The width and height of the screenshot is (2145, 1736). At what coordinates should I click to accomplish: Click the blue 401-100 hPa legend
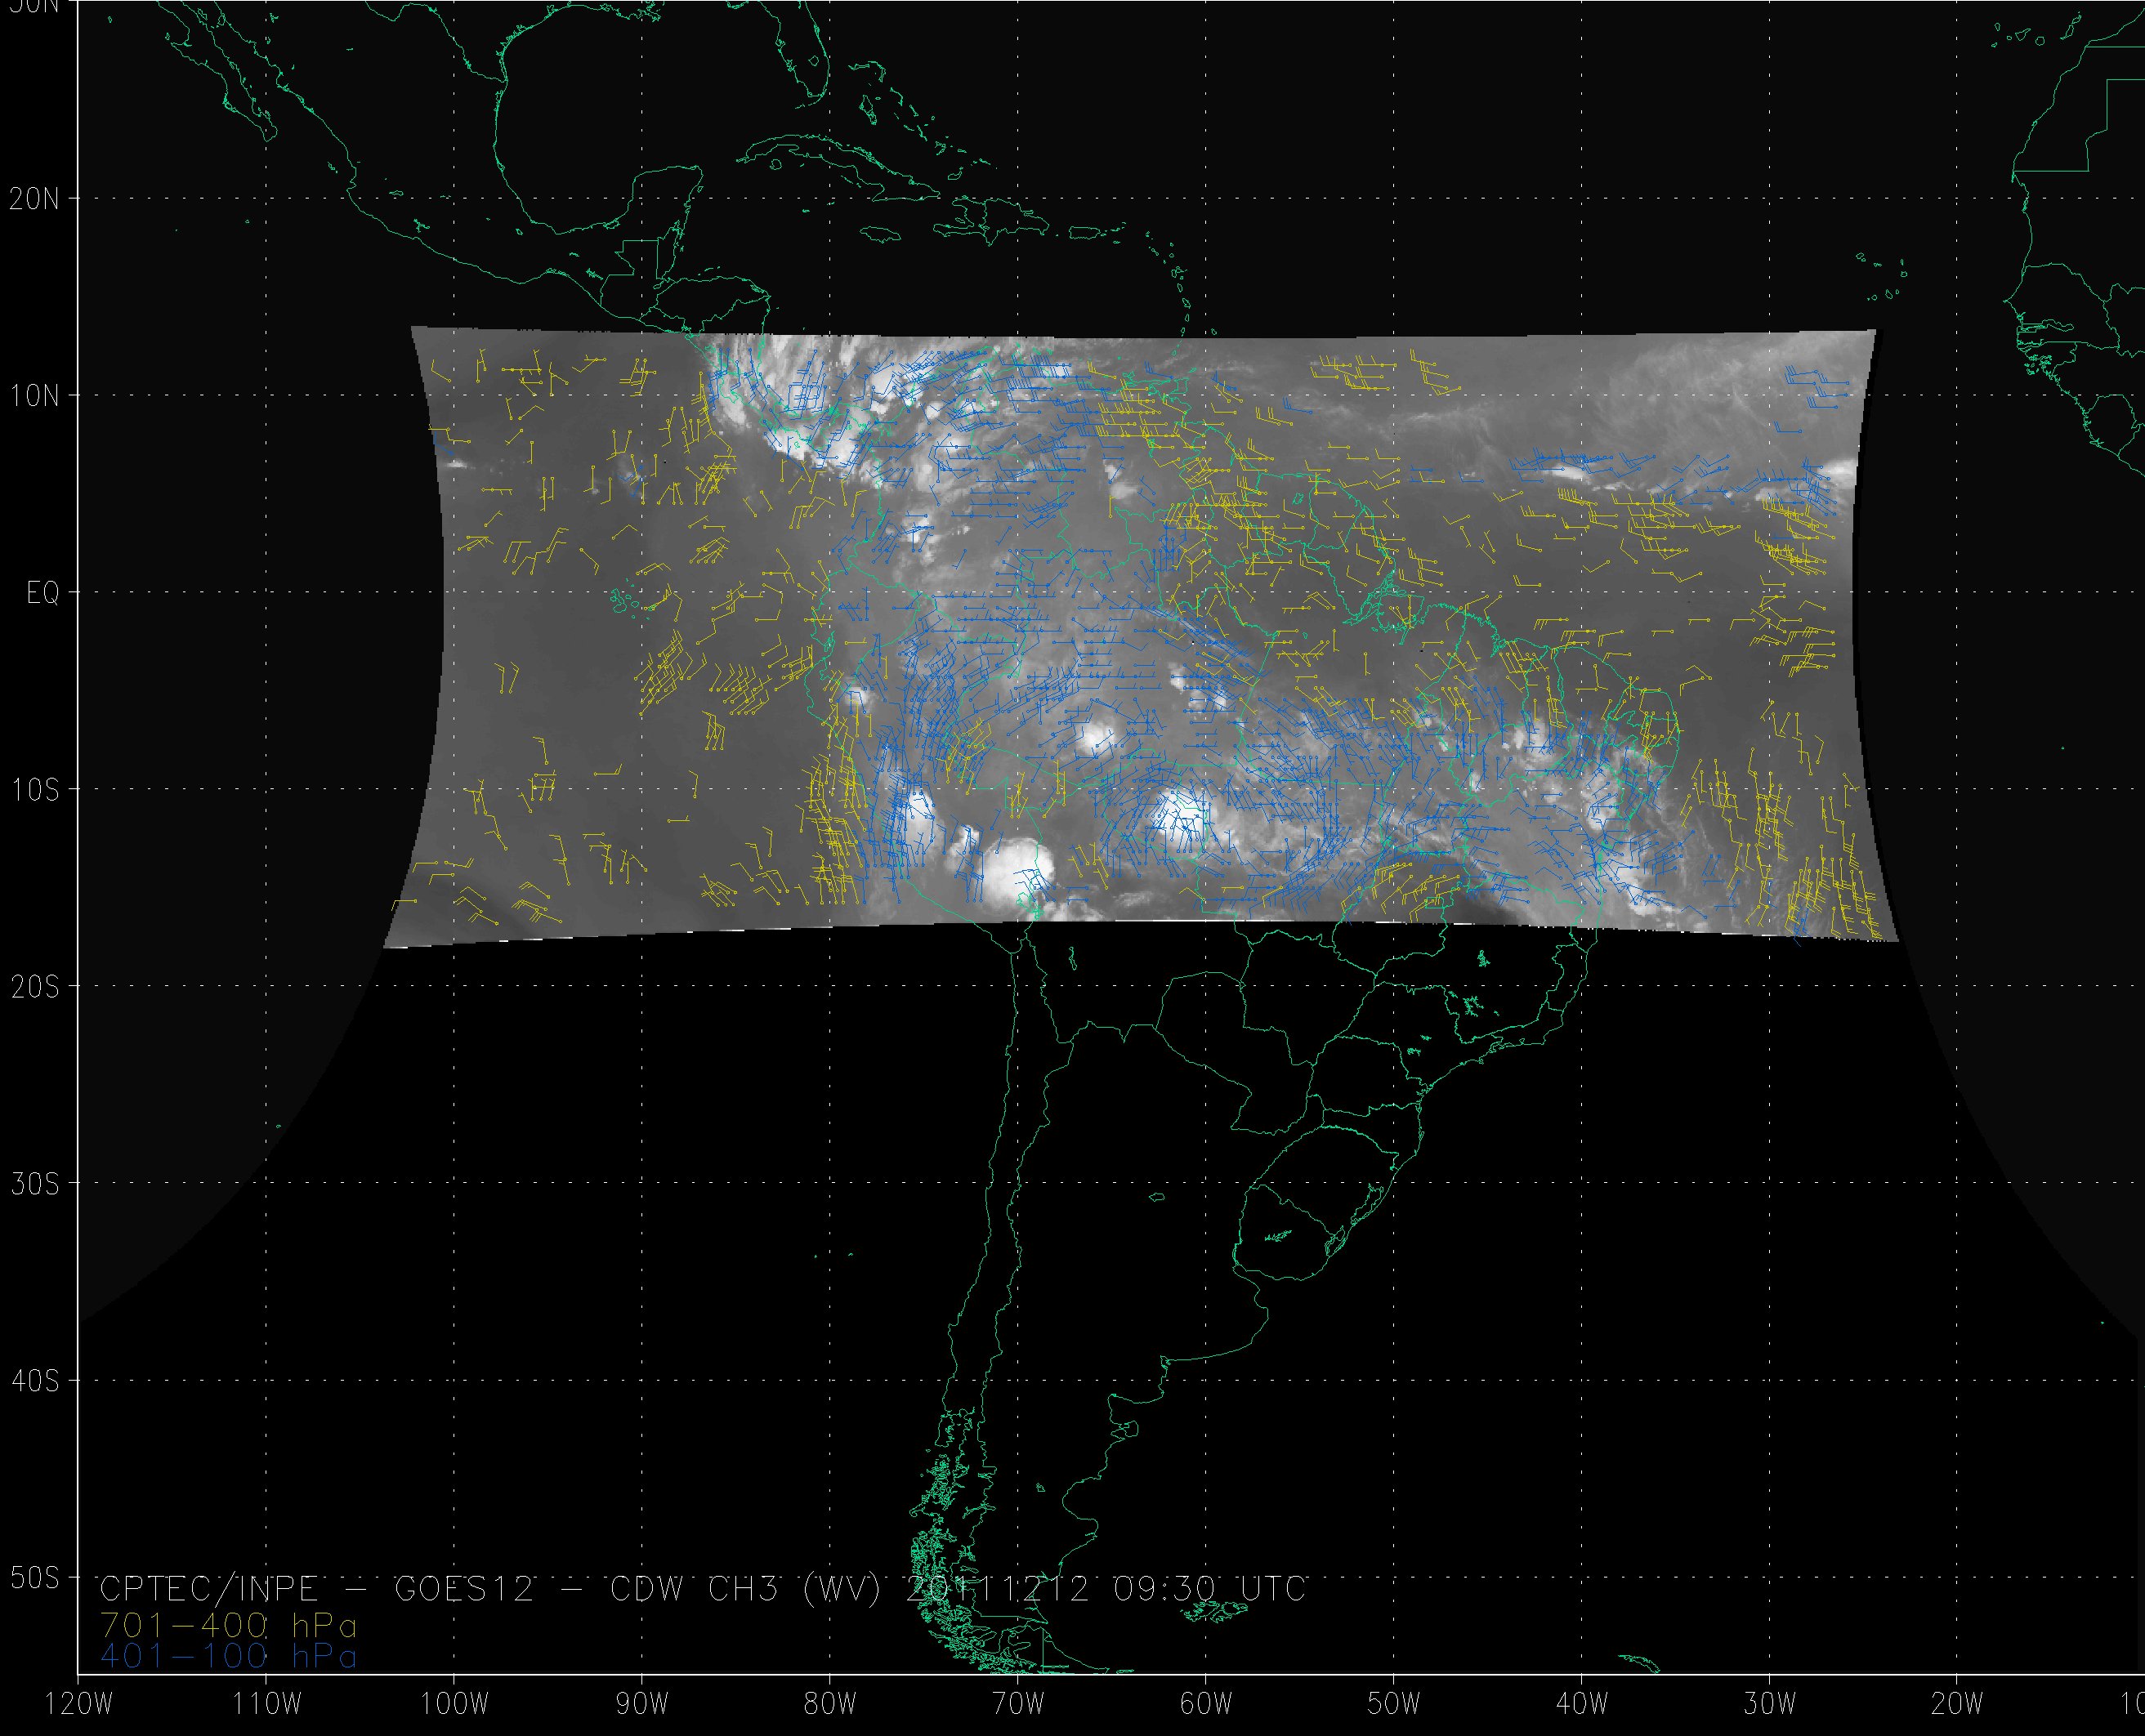(x=228, y=1657)
